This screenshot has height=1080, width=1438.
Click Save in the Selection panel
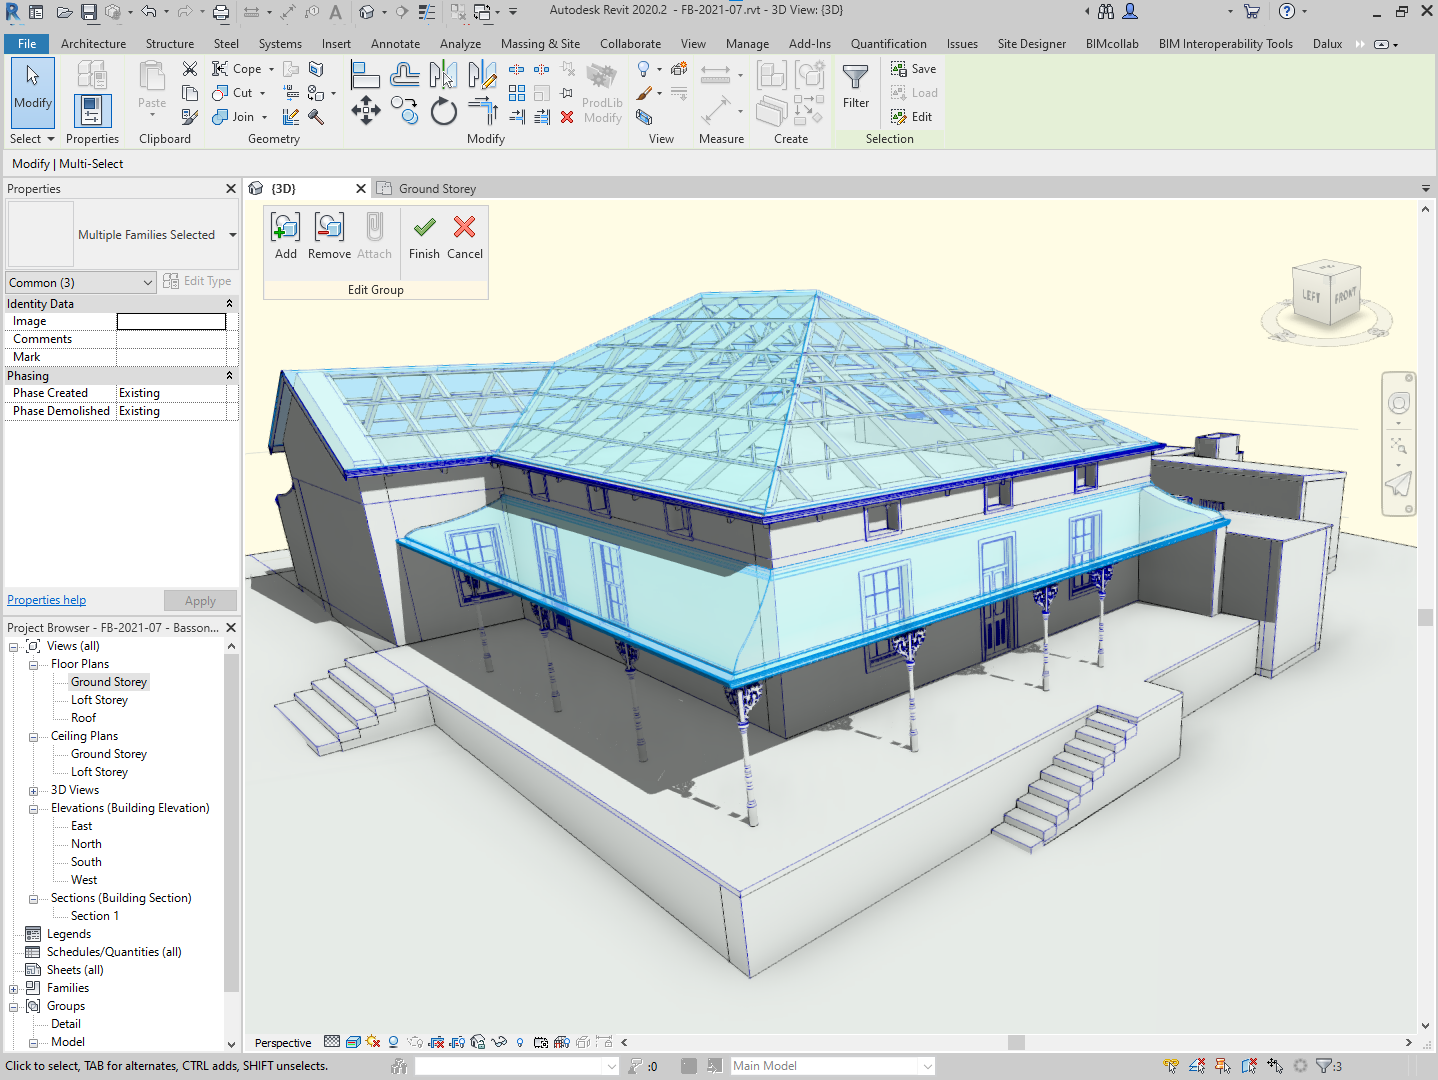[x=914, y=69]
